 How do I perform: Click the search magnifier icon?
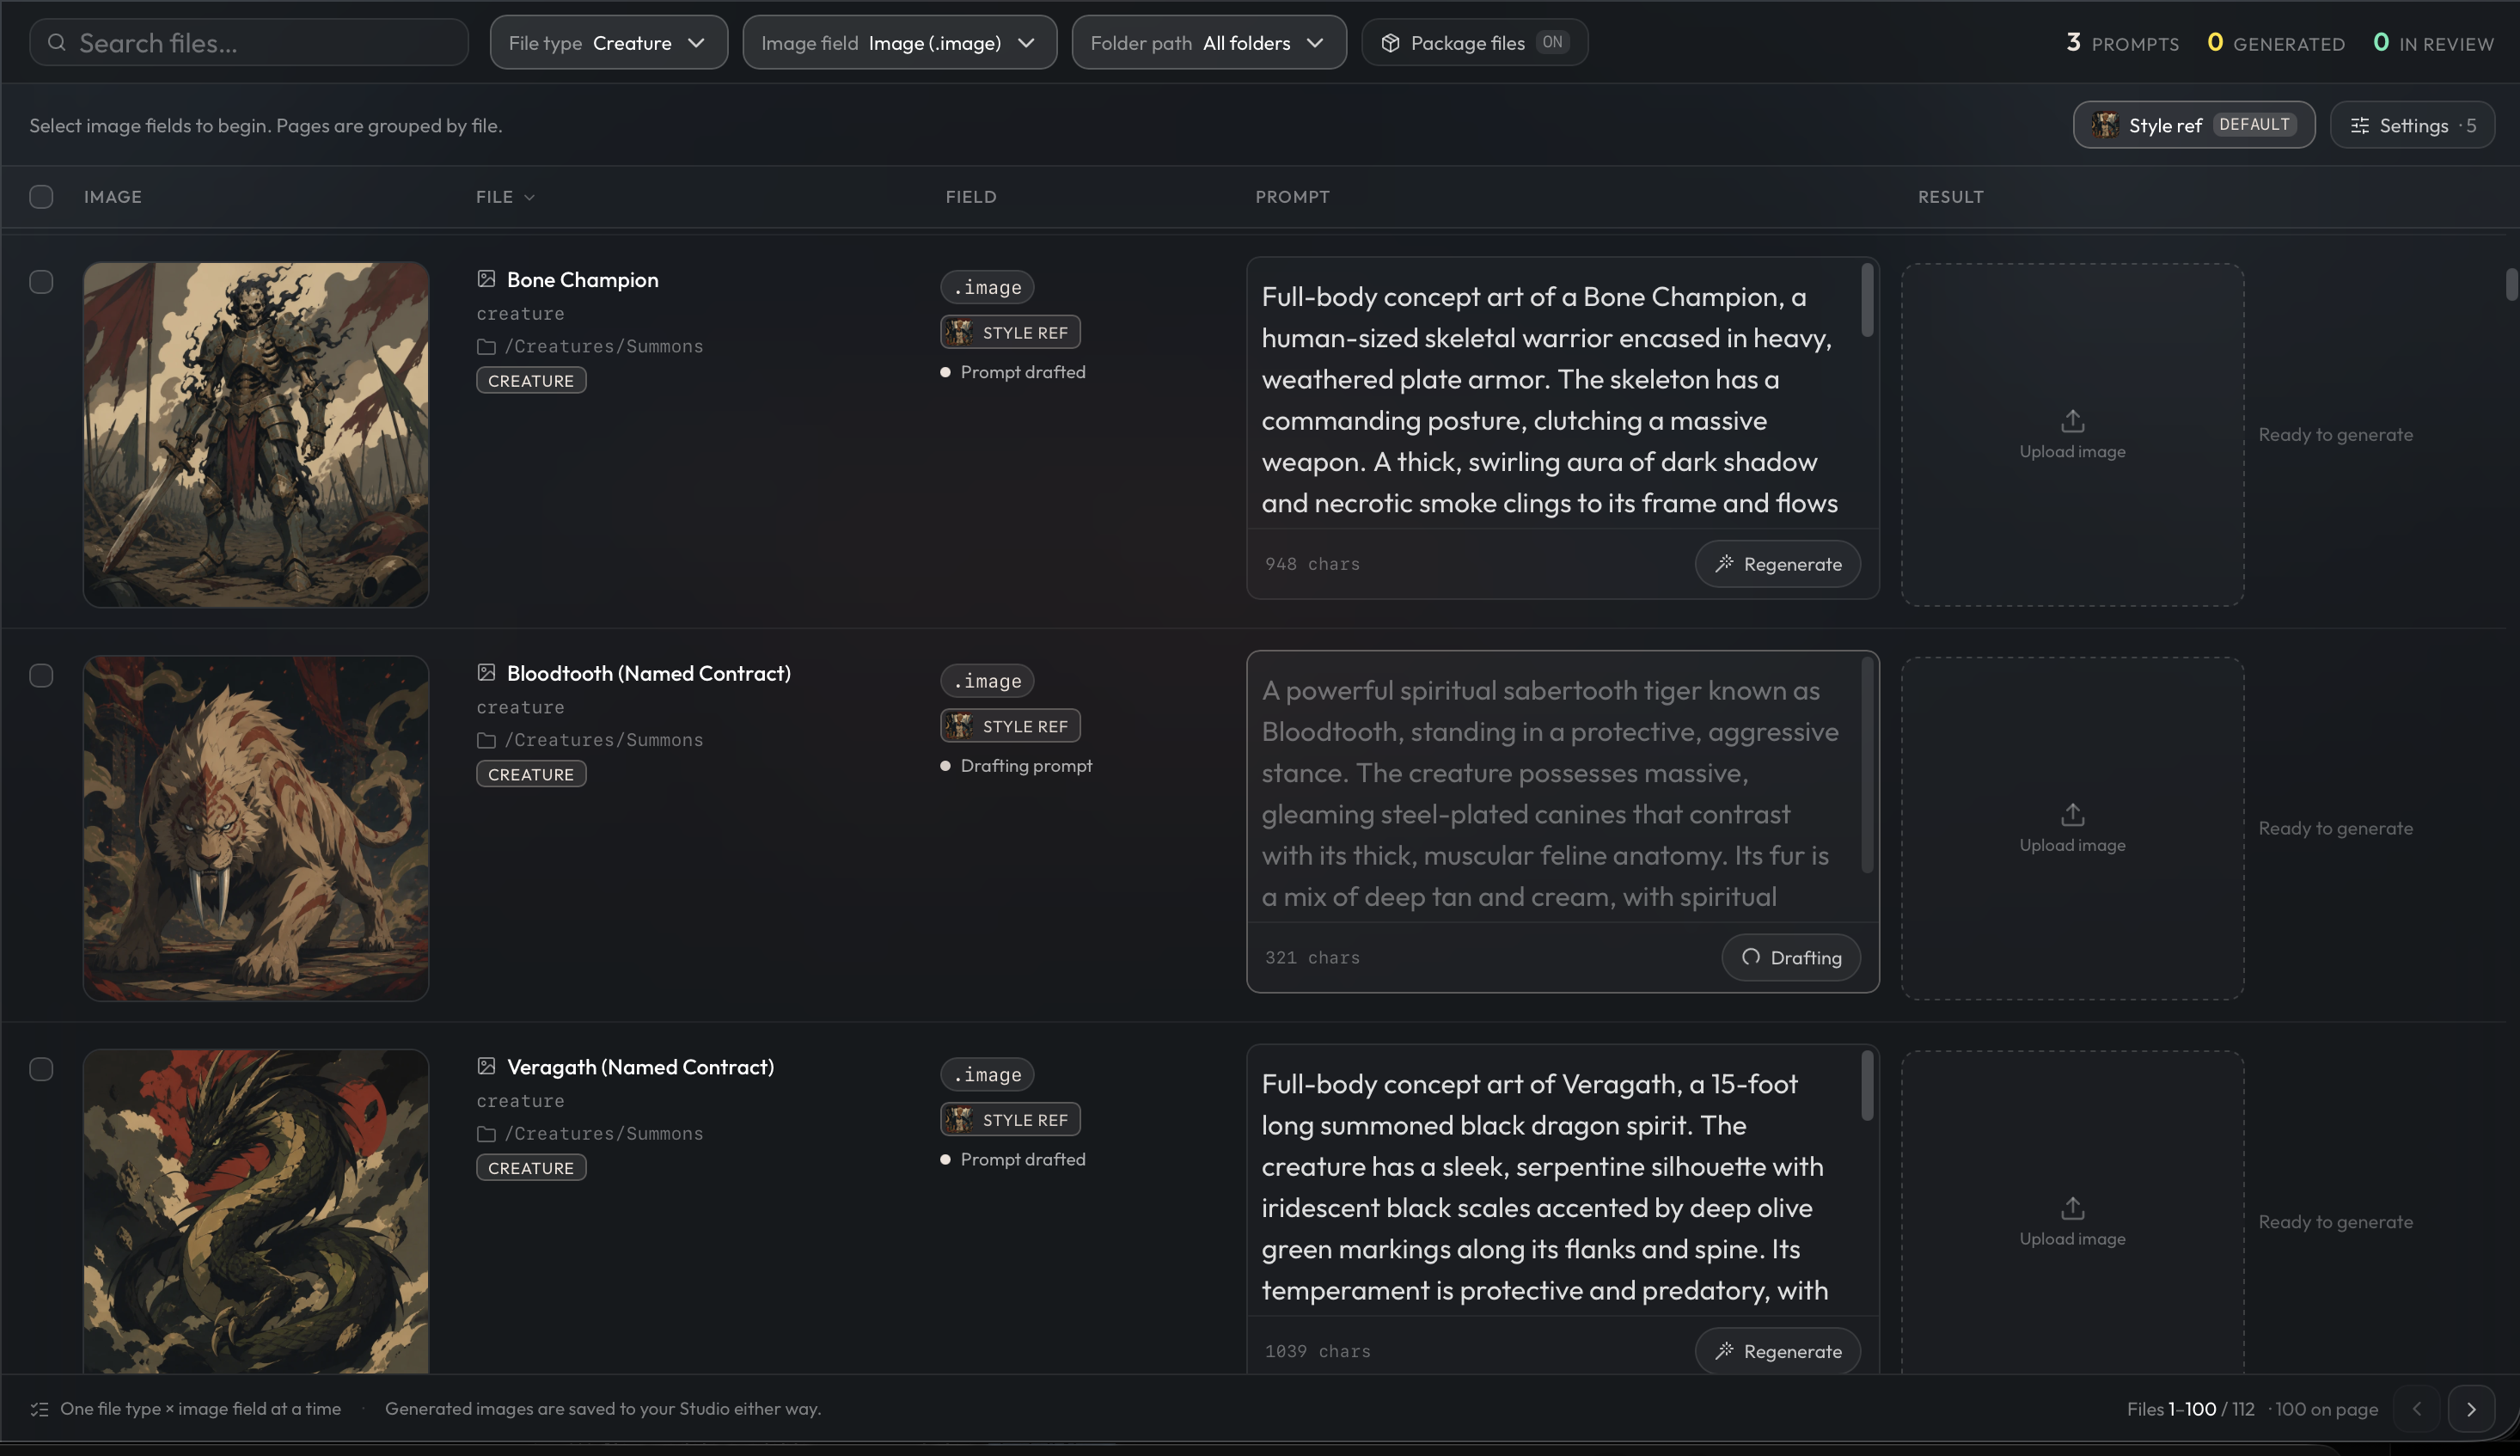click(x=57, y=43)
